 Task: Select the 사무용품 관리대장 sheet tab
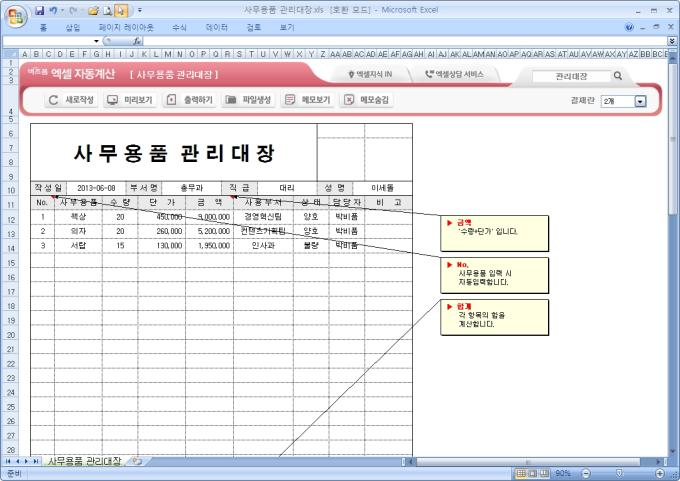[x=84, y=461]
